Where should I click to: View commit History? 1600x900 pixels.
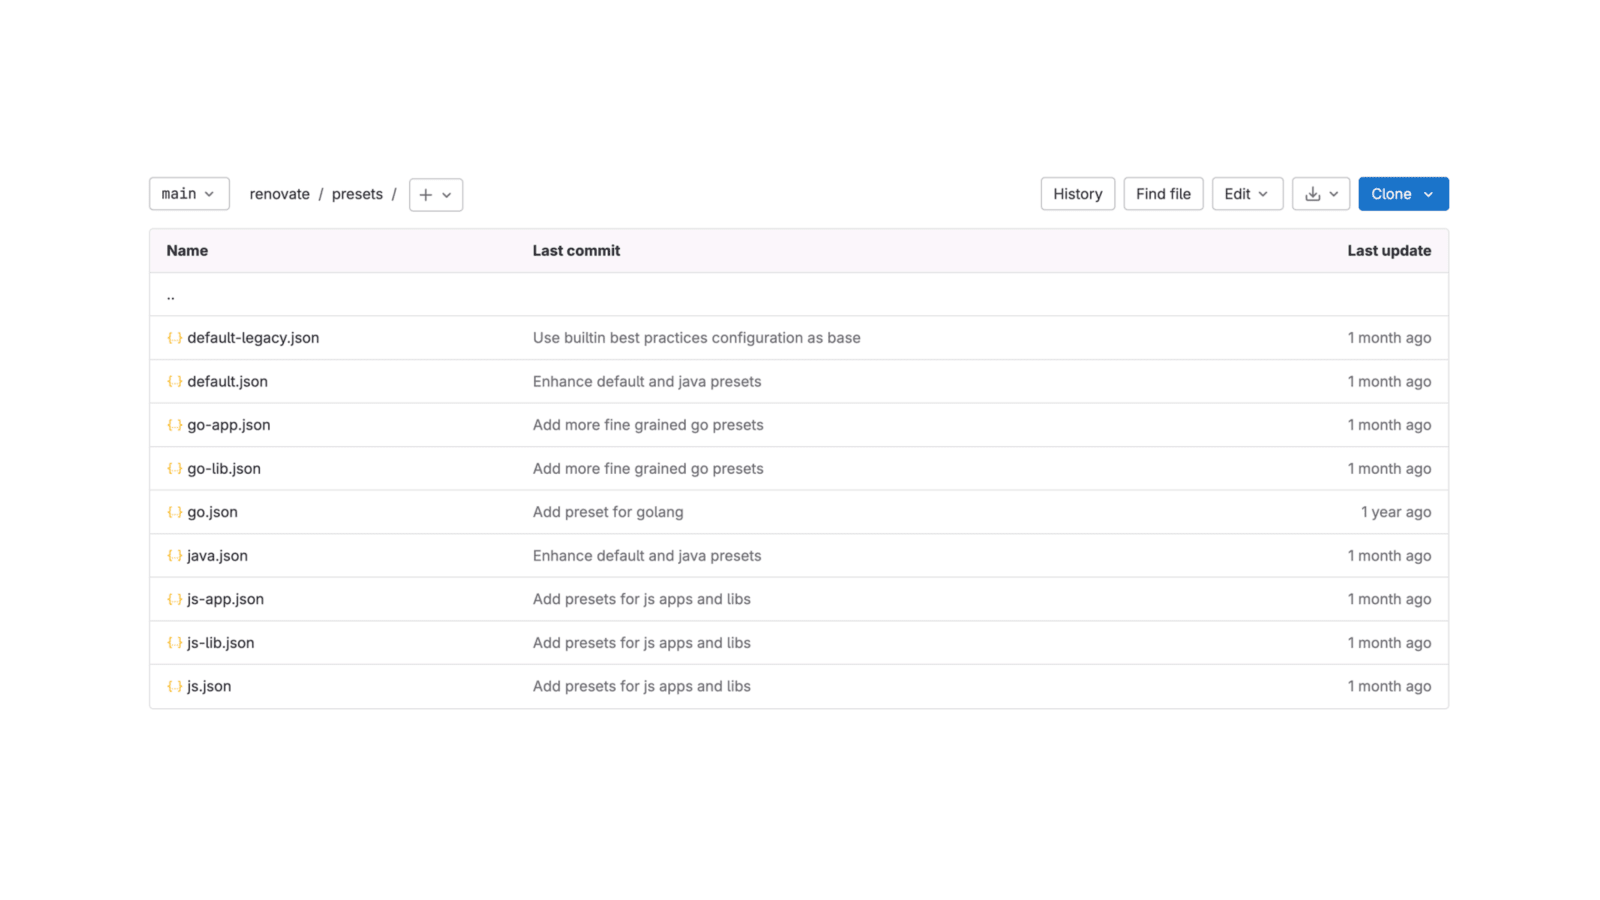tap(1077, 194)
